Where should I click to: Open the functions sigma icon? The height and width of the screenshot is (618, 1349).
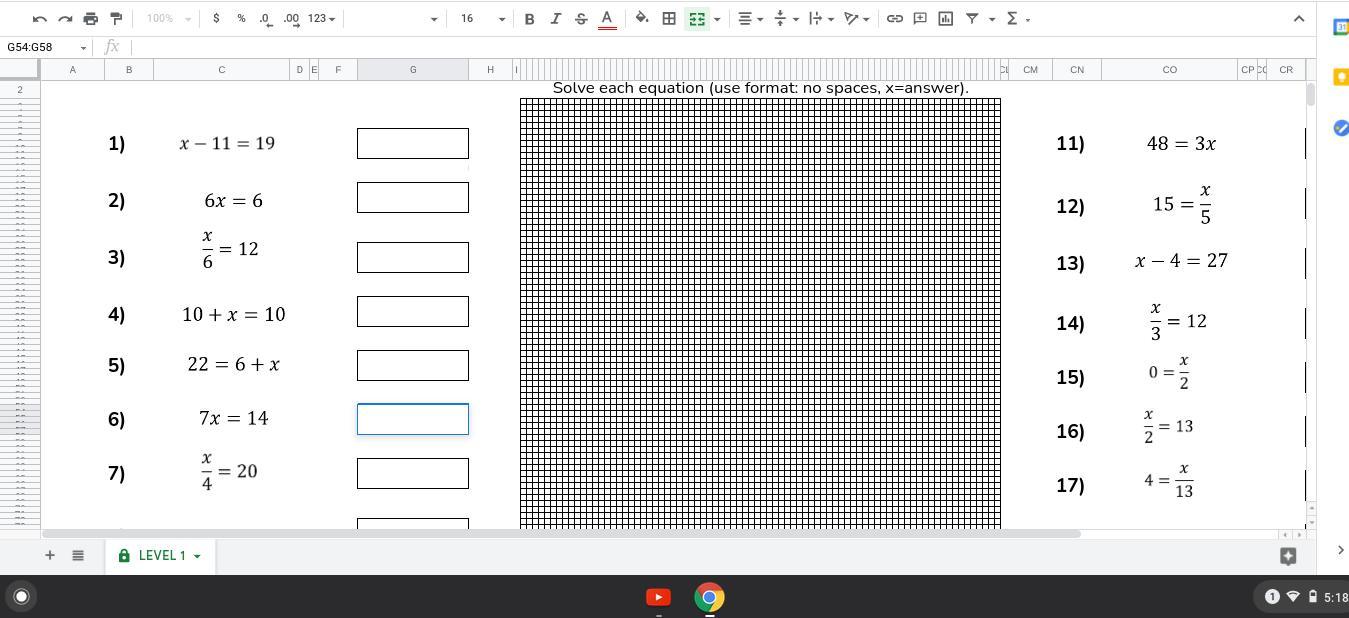(1012, 19)
